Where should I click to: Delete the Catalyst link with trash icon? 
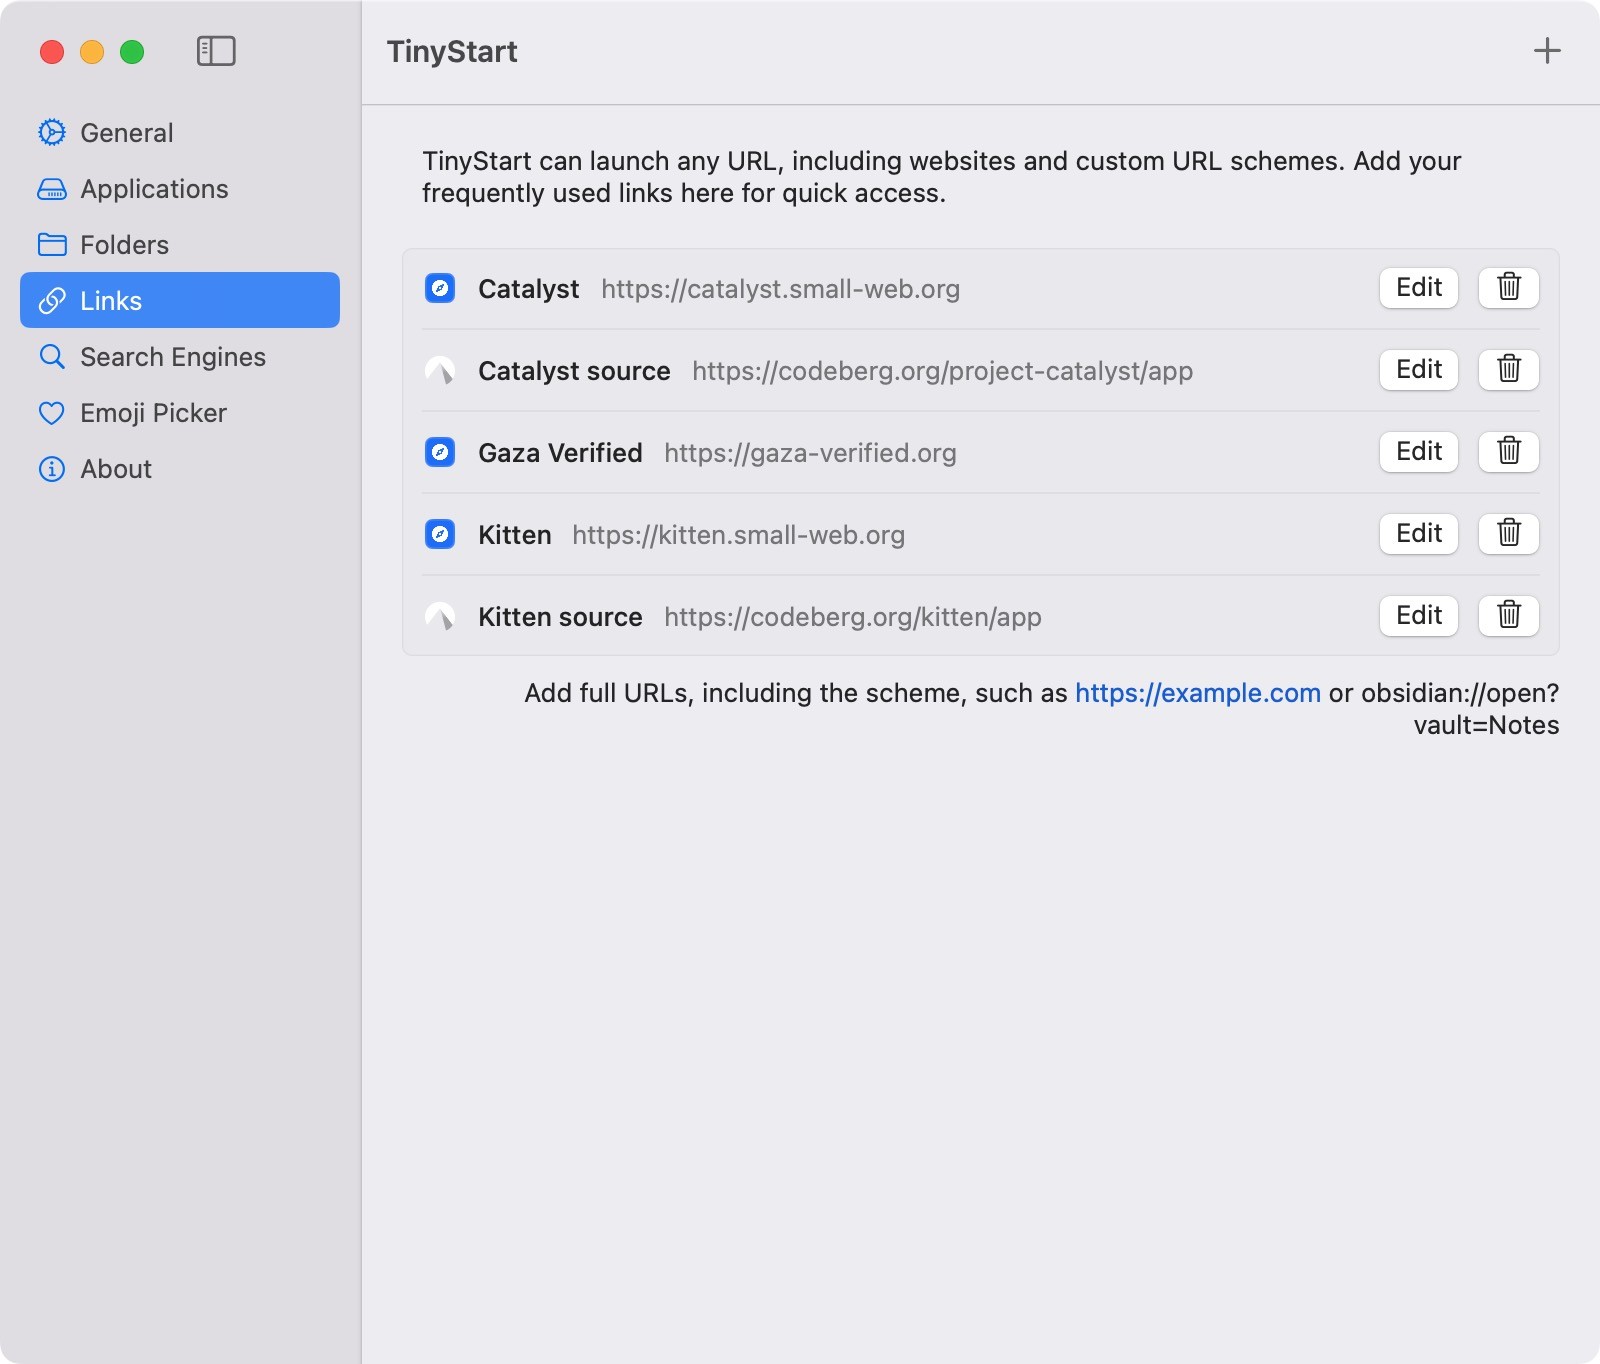(1508, 288)
